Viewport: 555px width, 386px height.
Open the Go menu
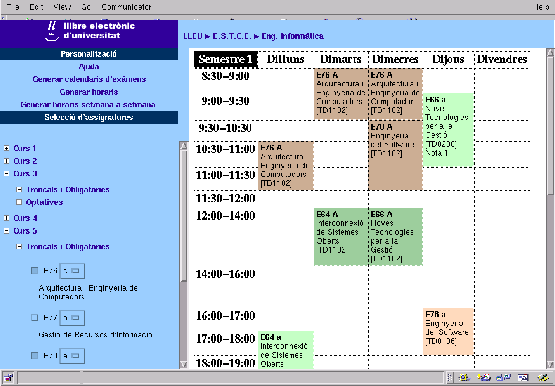[x=86, y=7]
